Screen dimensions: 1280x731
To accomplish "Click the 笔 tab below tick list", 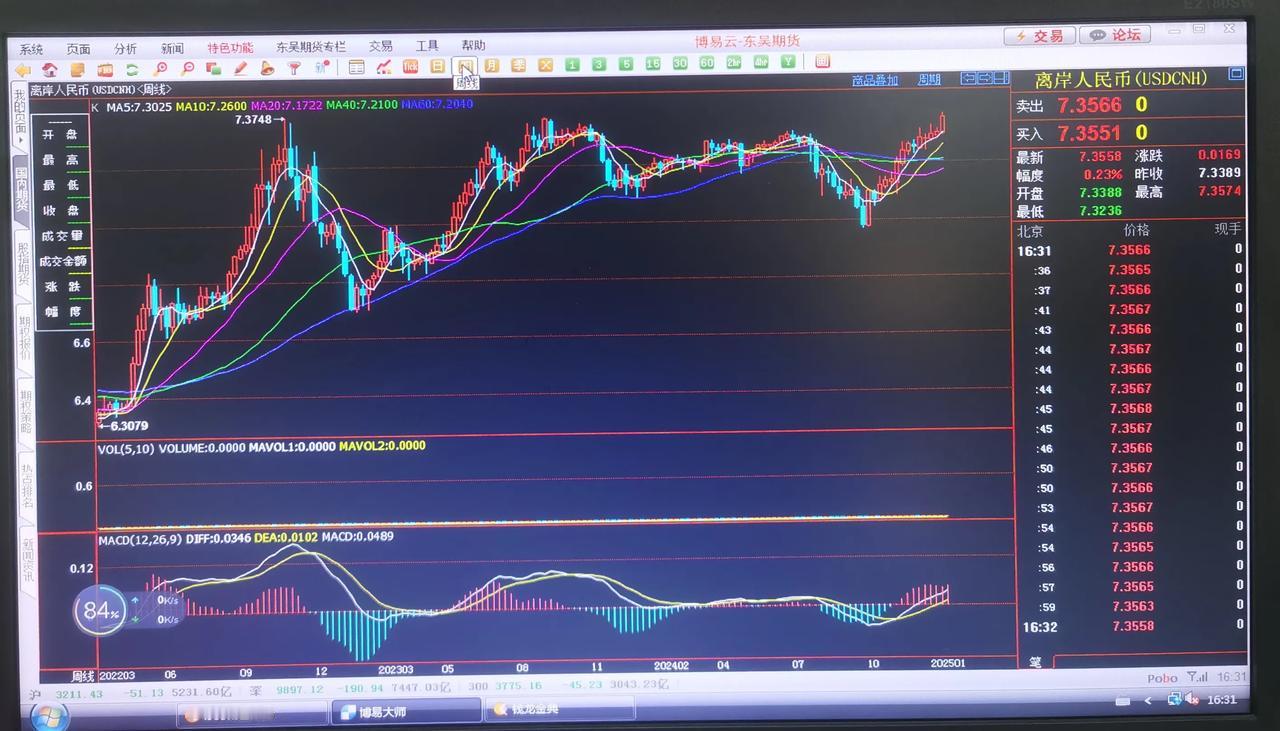I will [x=1033, y=661].
